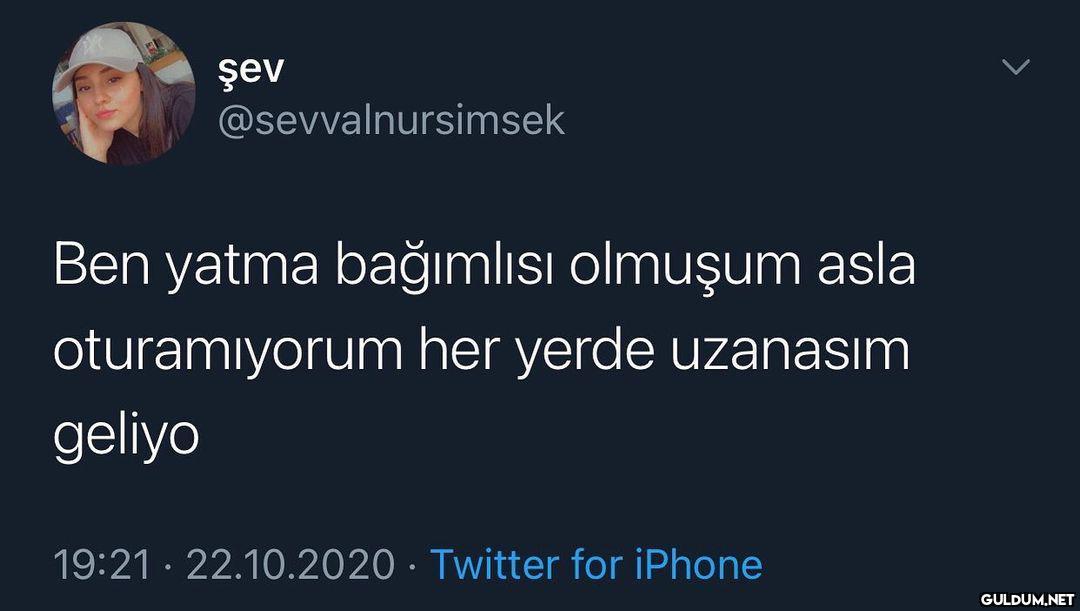Click the GULDUM.NET watermark

coord(1027,599)
